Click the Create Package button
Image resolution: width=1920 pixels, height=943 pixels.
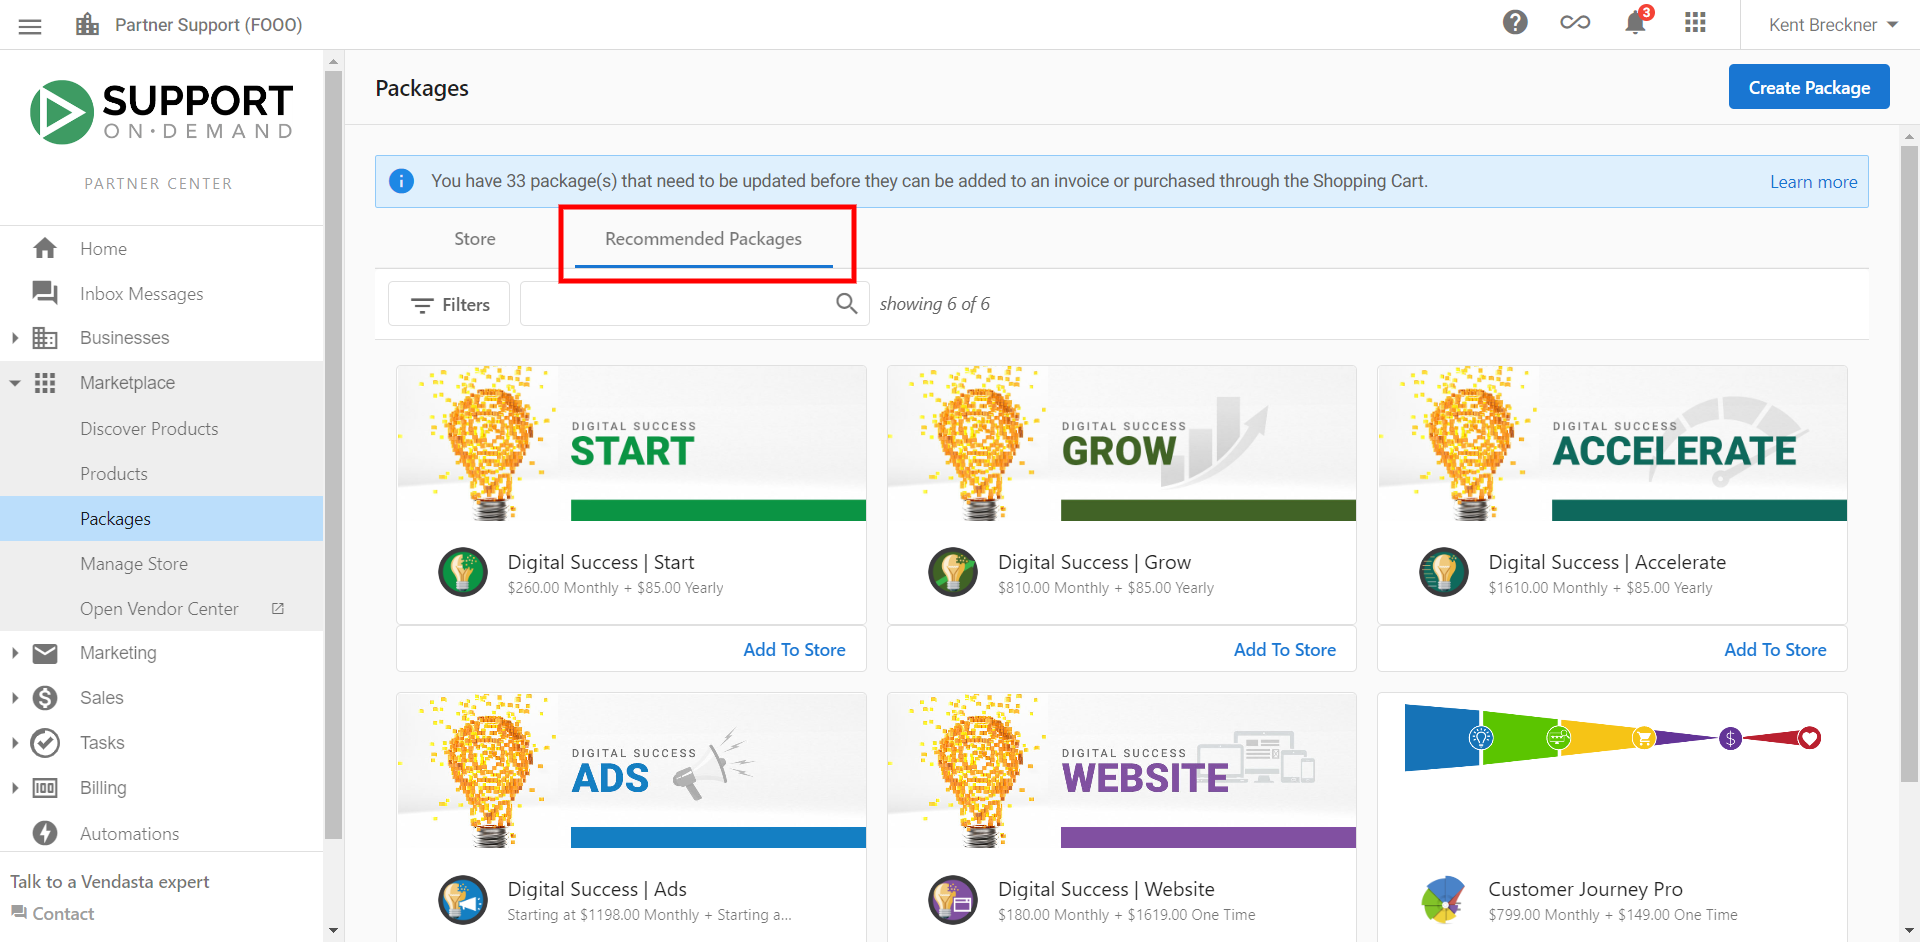(1809, 87)
